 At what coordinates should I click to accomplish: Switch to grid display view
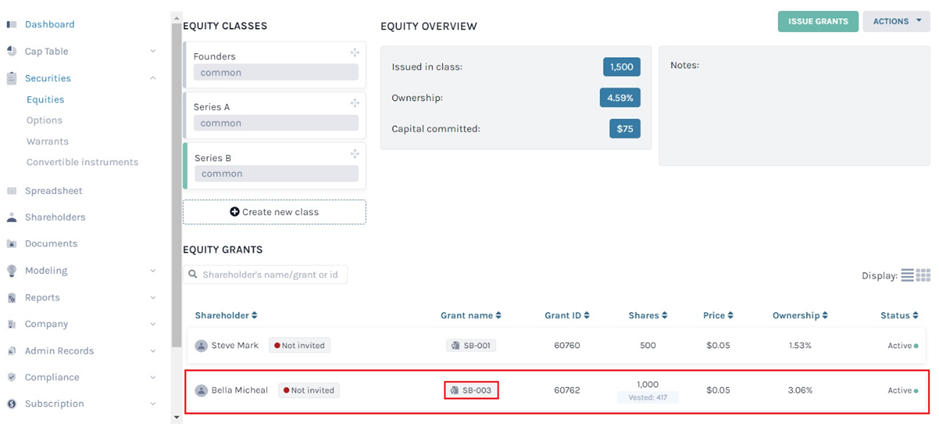(923, 275)
